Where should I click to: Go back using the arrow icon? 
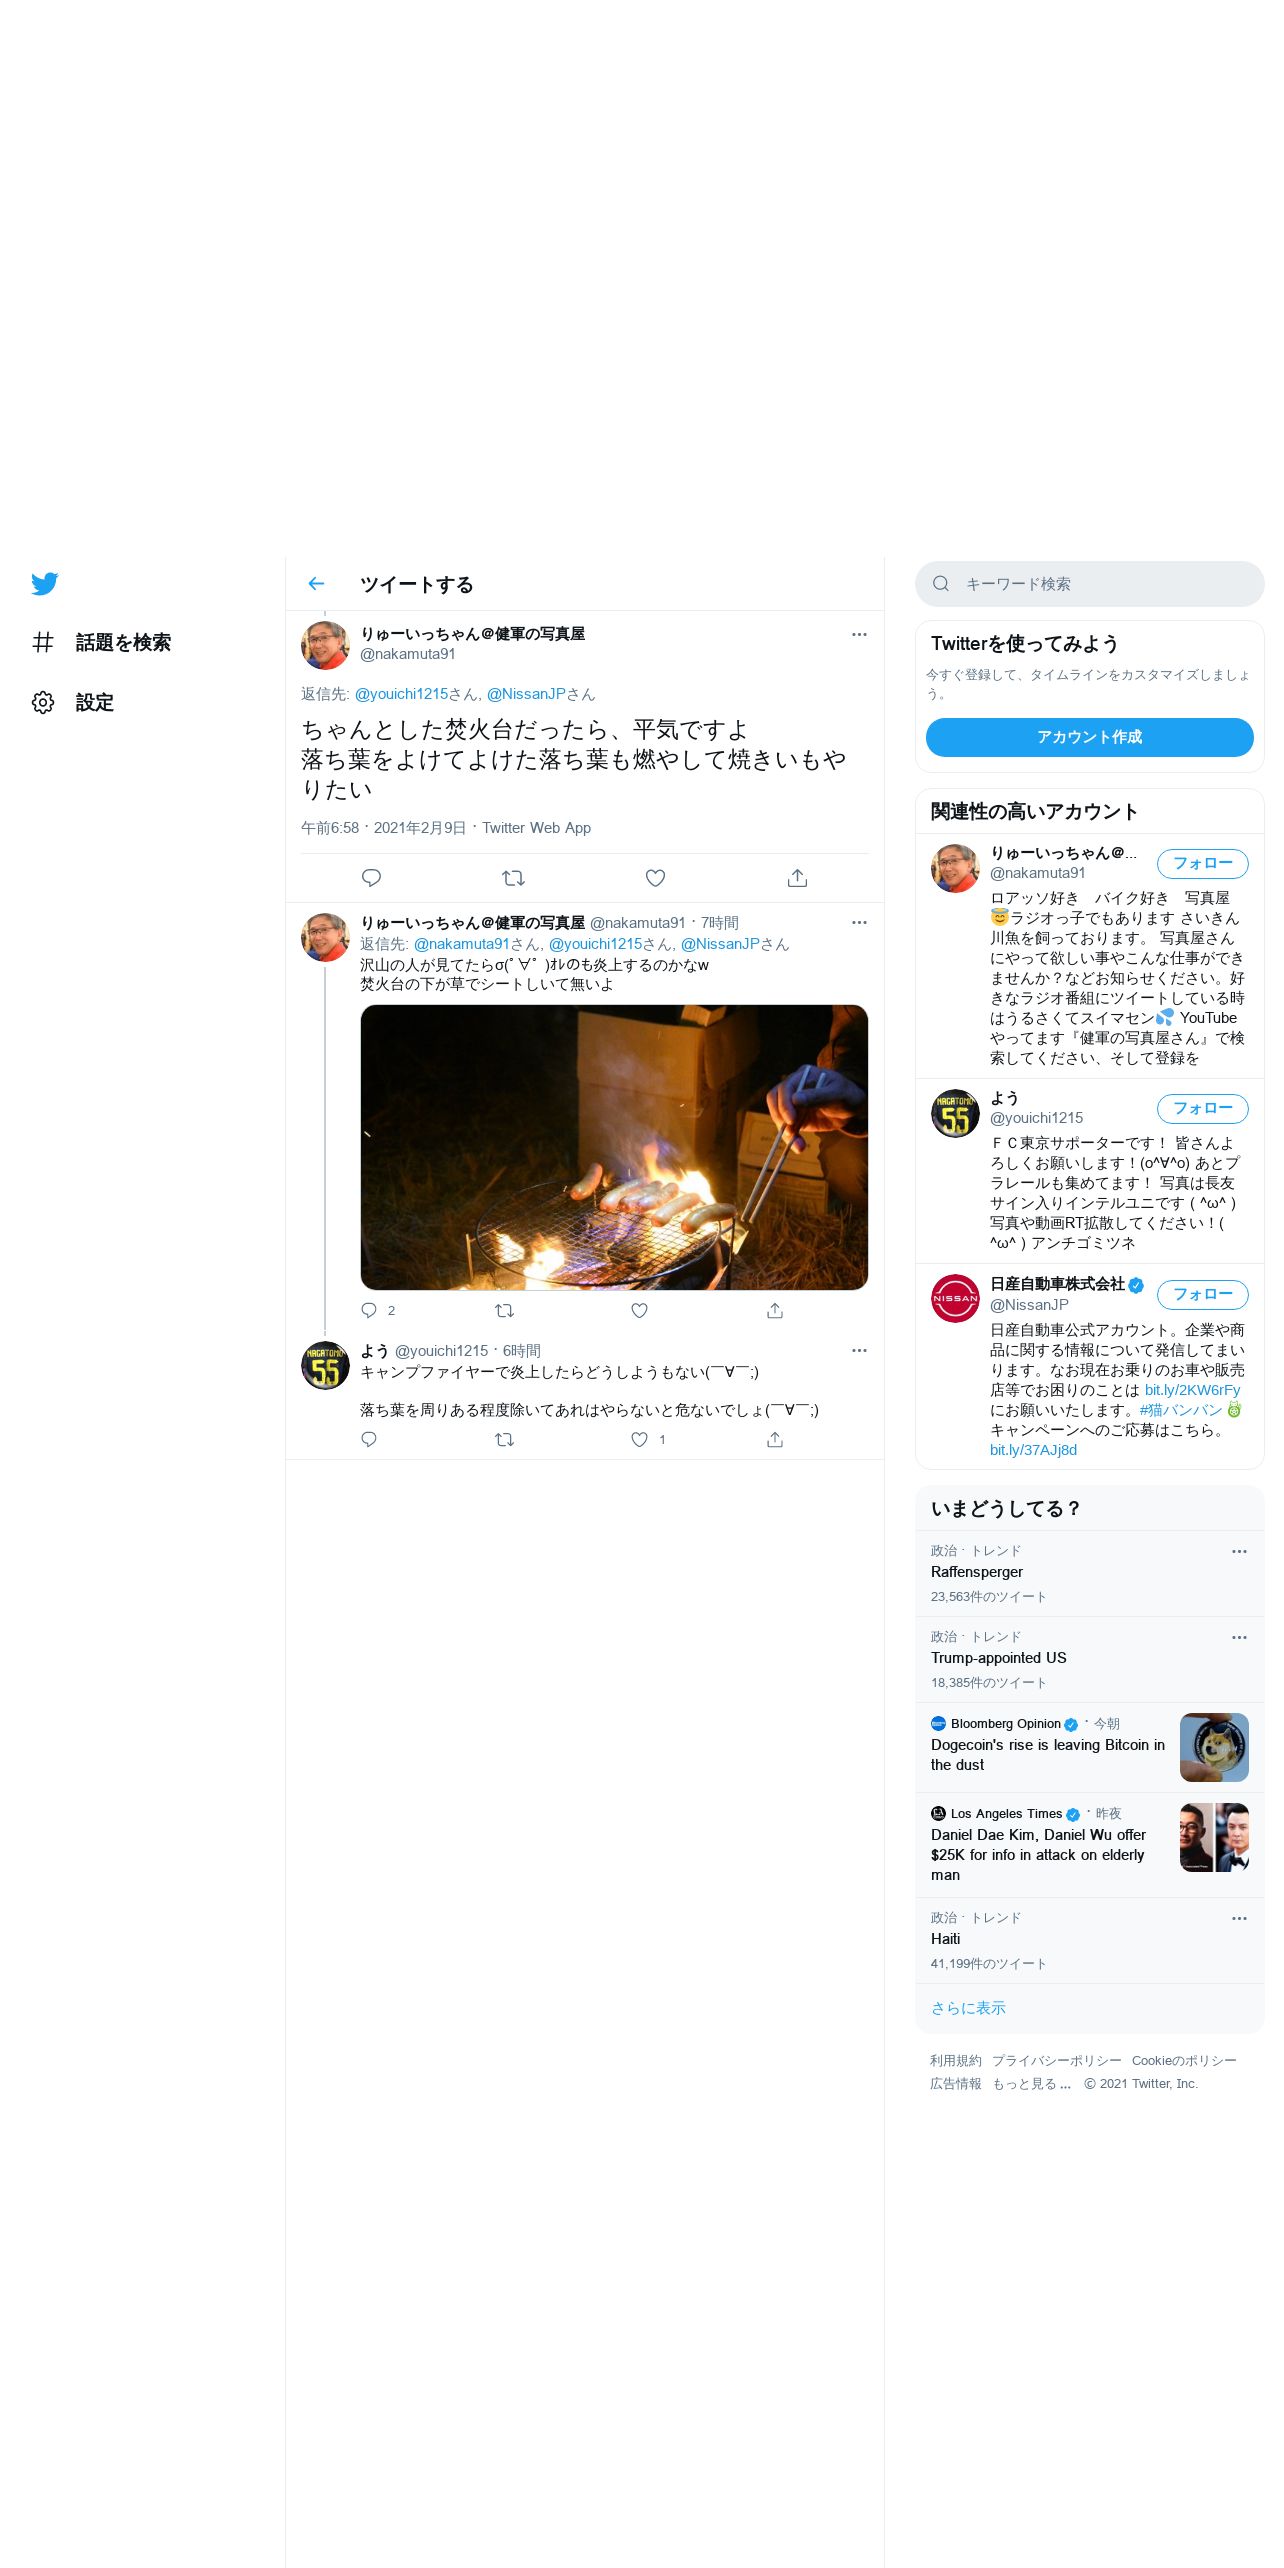pos(316,584)
